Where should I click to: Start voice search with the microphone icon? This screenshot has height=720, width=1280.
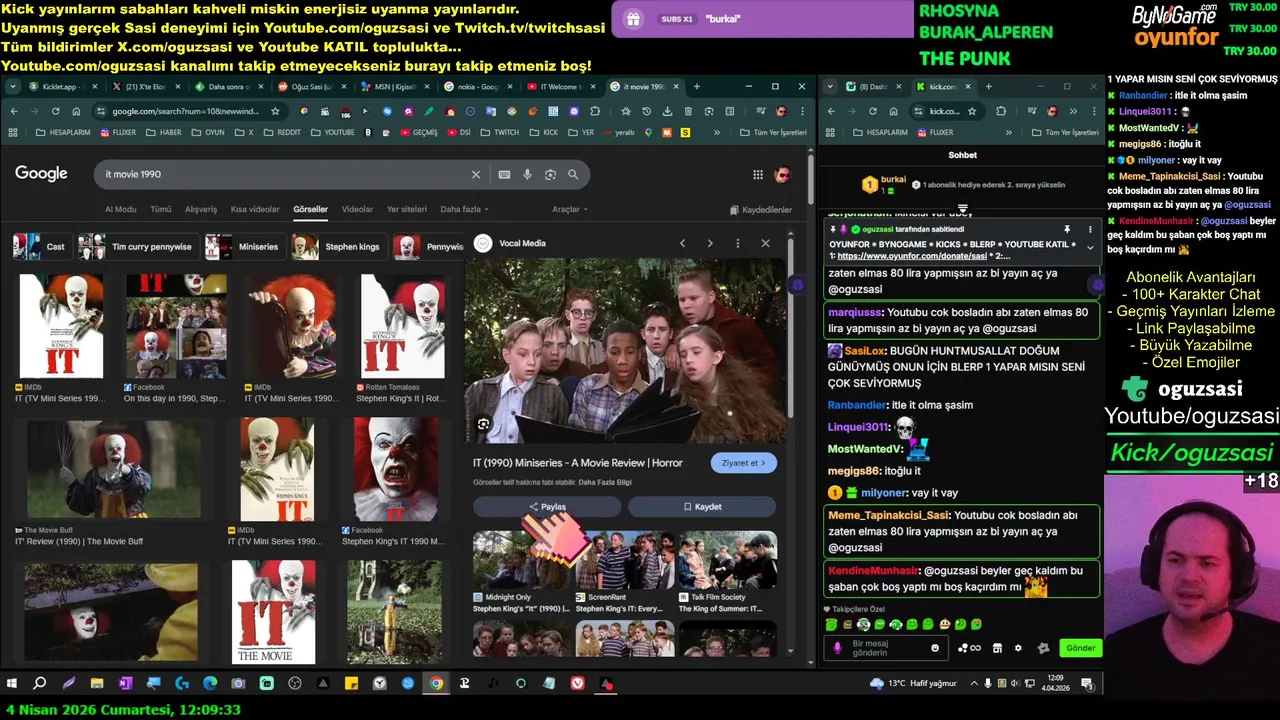(527, 174)
